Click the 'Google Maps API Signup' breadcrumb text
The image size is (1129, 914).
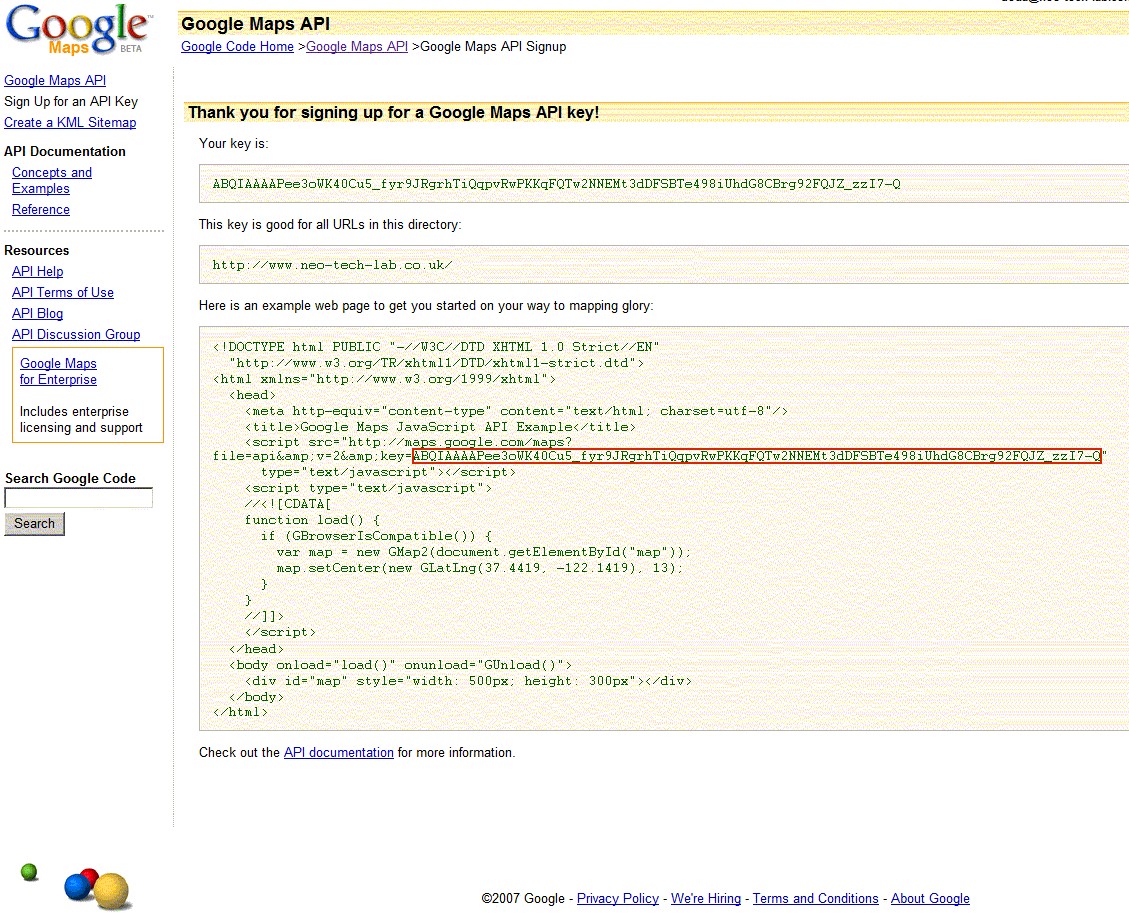coord(493,46)
